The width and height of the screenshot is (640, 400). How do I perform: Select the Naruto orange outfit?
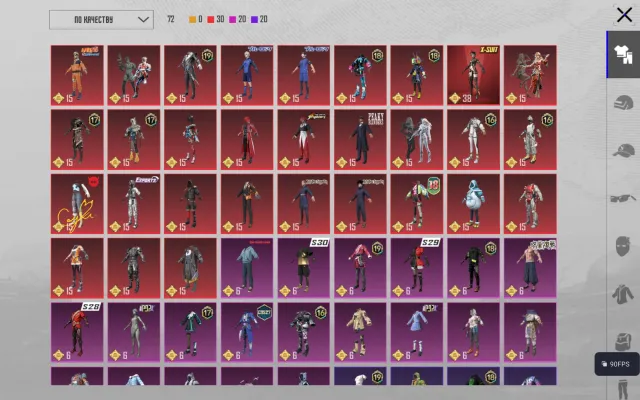[x=77, y=75]
